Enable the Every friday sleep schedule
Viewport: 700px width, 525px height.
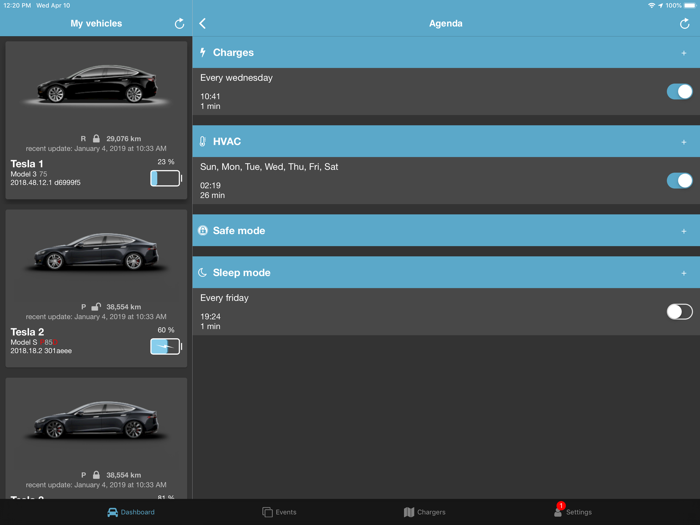pyautogui.click(x=679, y=312)
